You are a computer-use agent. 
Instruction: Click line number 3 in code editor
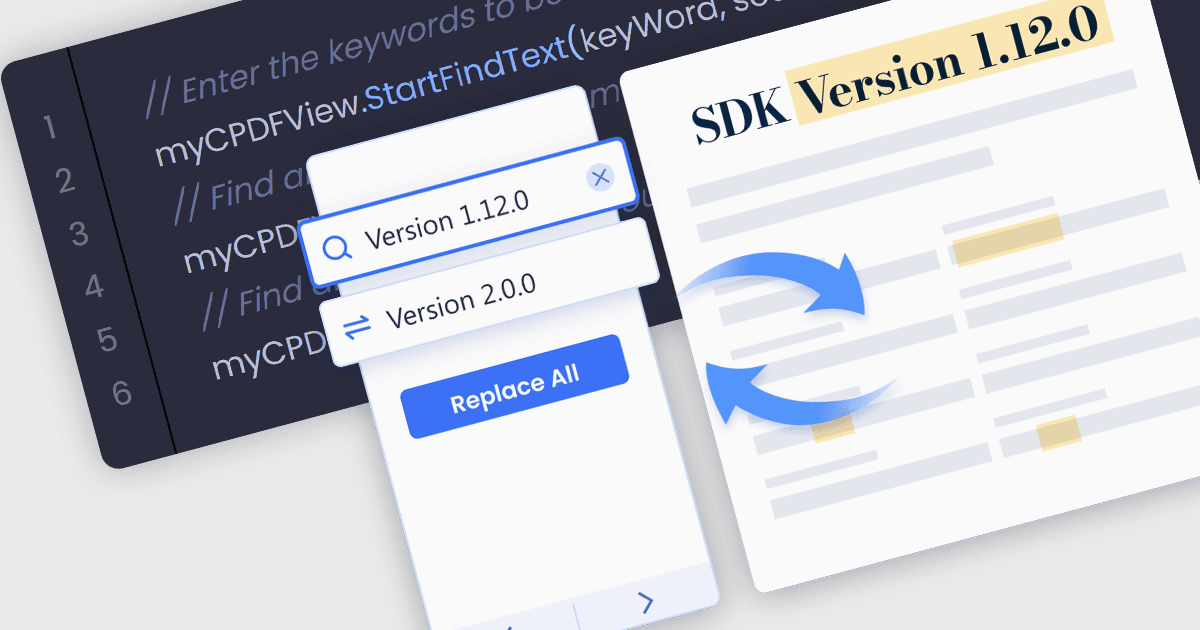(79, 235)
